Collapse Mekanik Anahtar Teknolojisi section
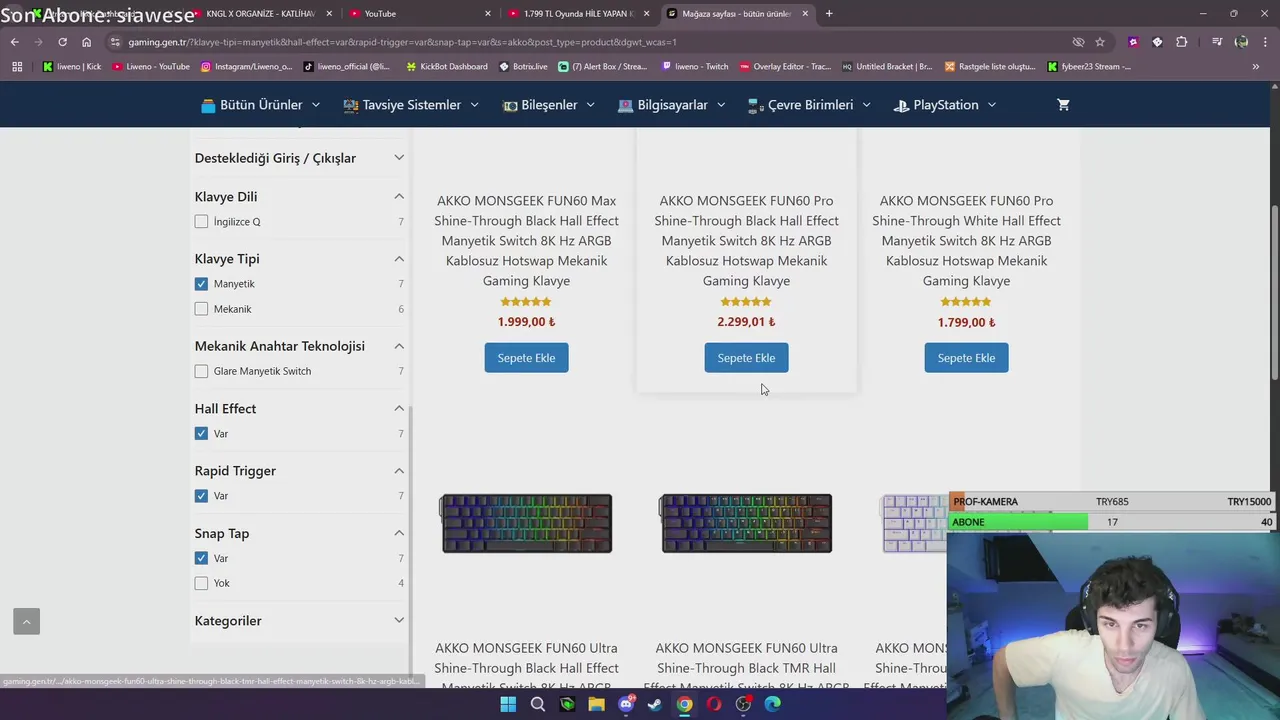Screen dimensions: 1280x720 399,346
